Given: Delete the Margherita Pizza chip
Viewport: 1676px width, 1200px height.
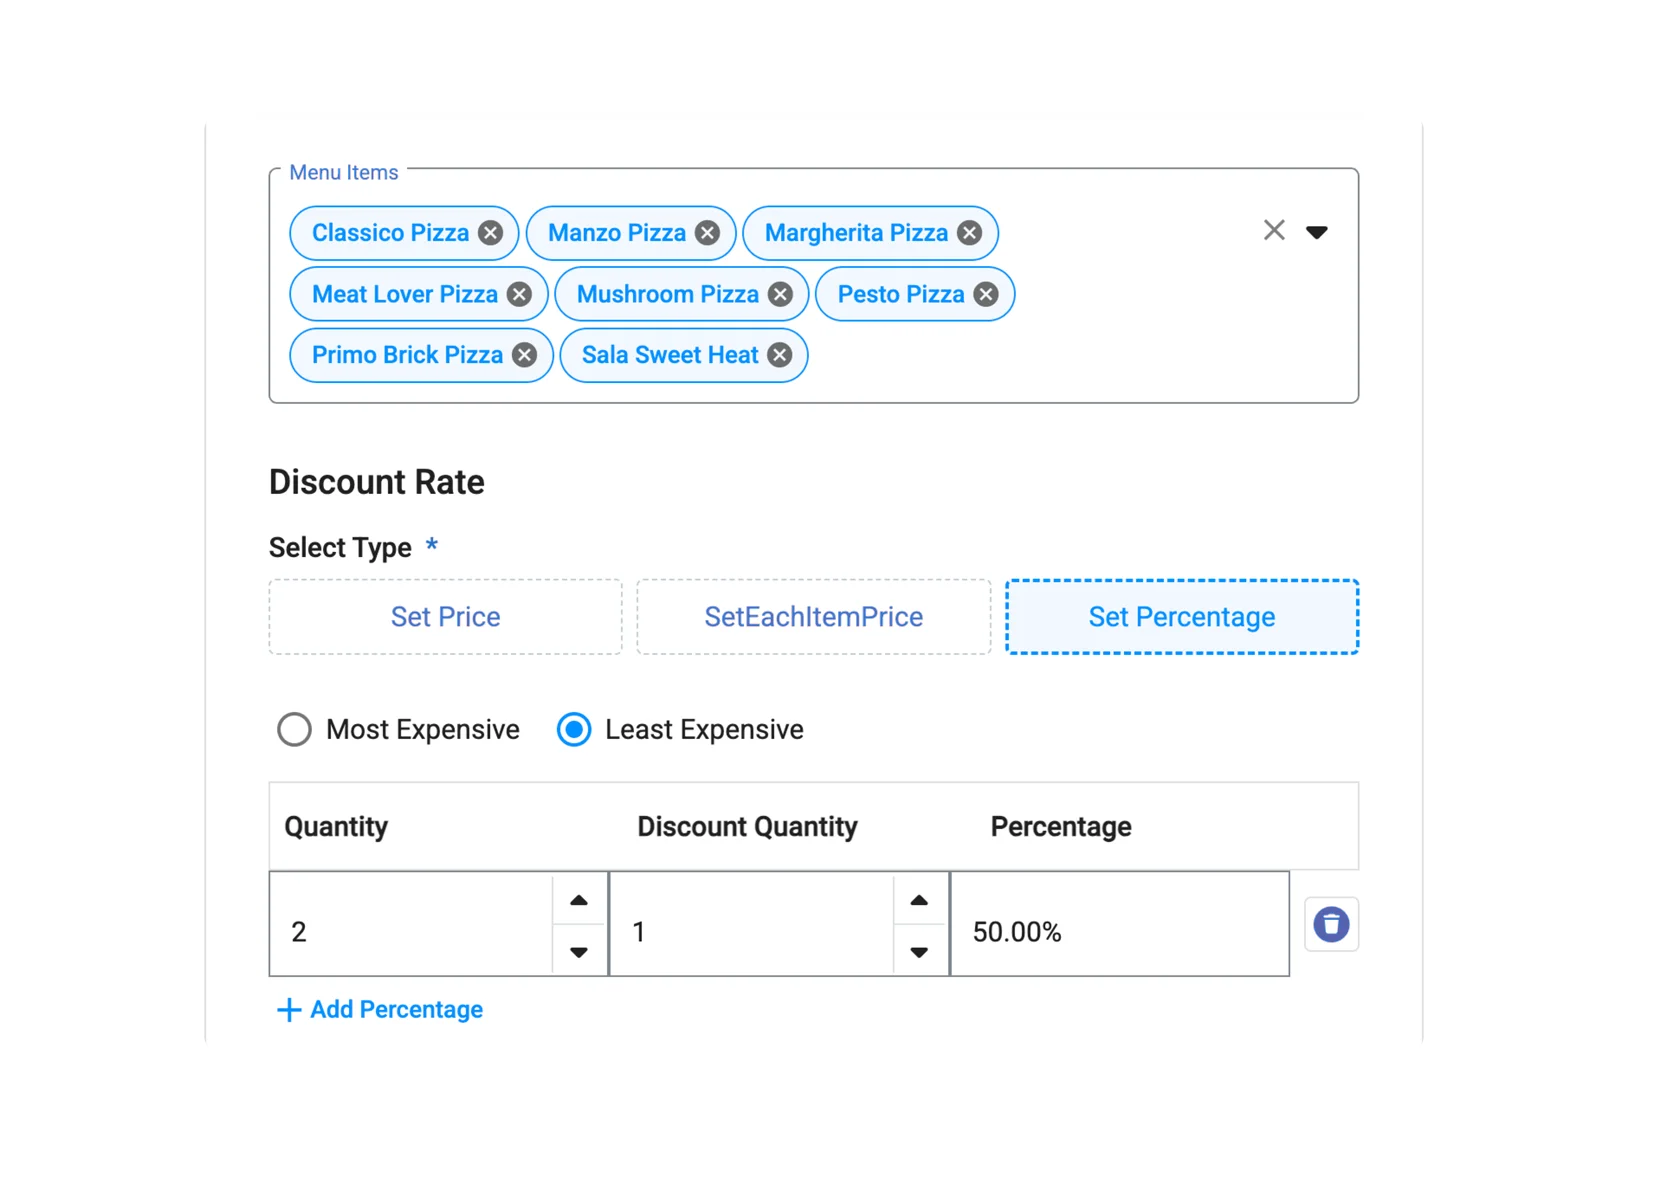Looking at the screenshot, I should (969, 233).
